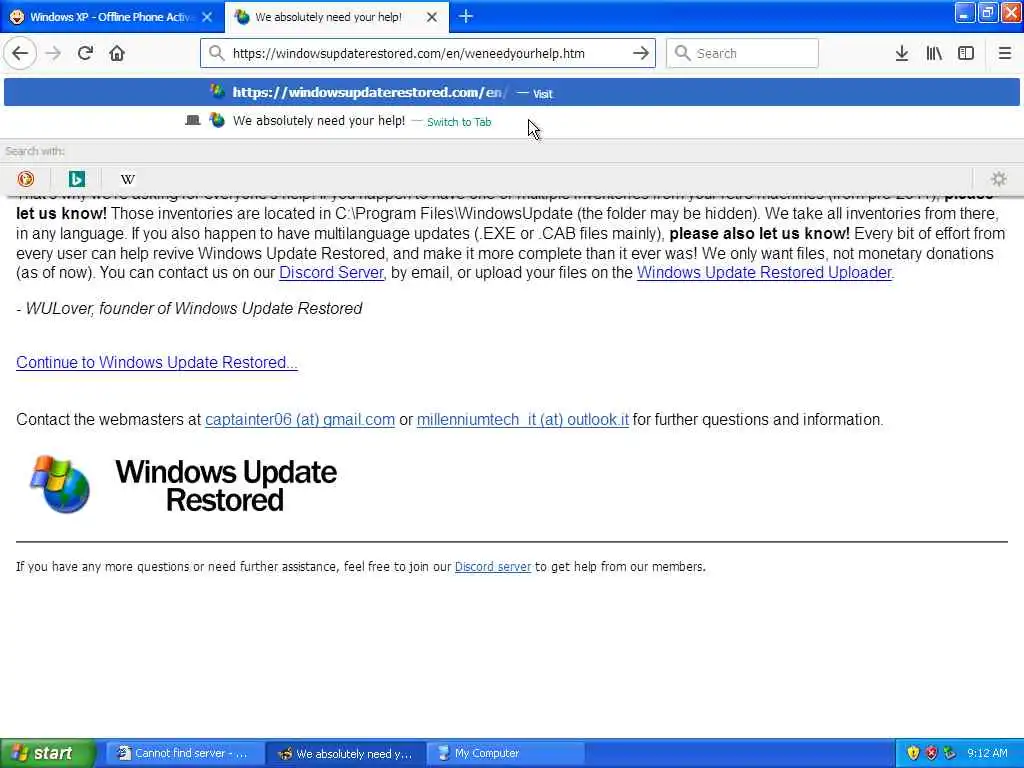Search with DuckDuckGo engine icon

(26, 178)
